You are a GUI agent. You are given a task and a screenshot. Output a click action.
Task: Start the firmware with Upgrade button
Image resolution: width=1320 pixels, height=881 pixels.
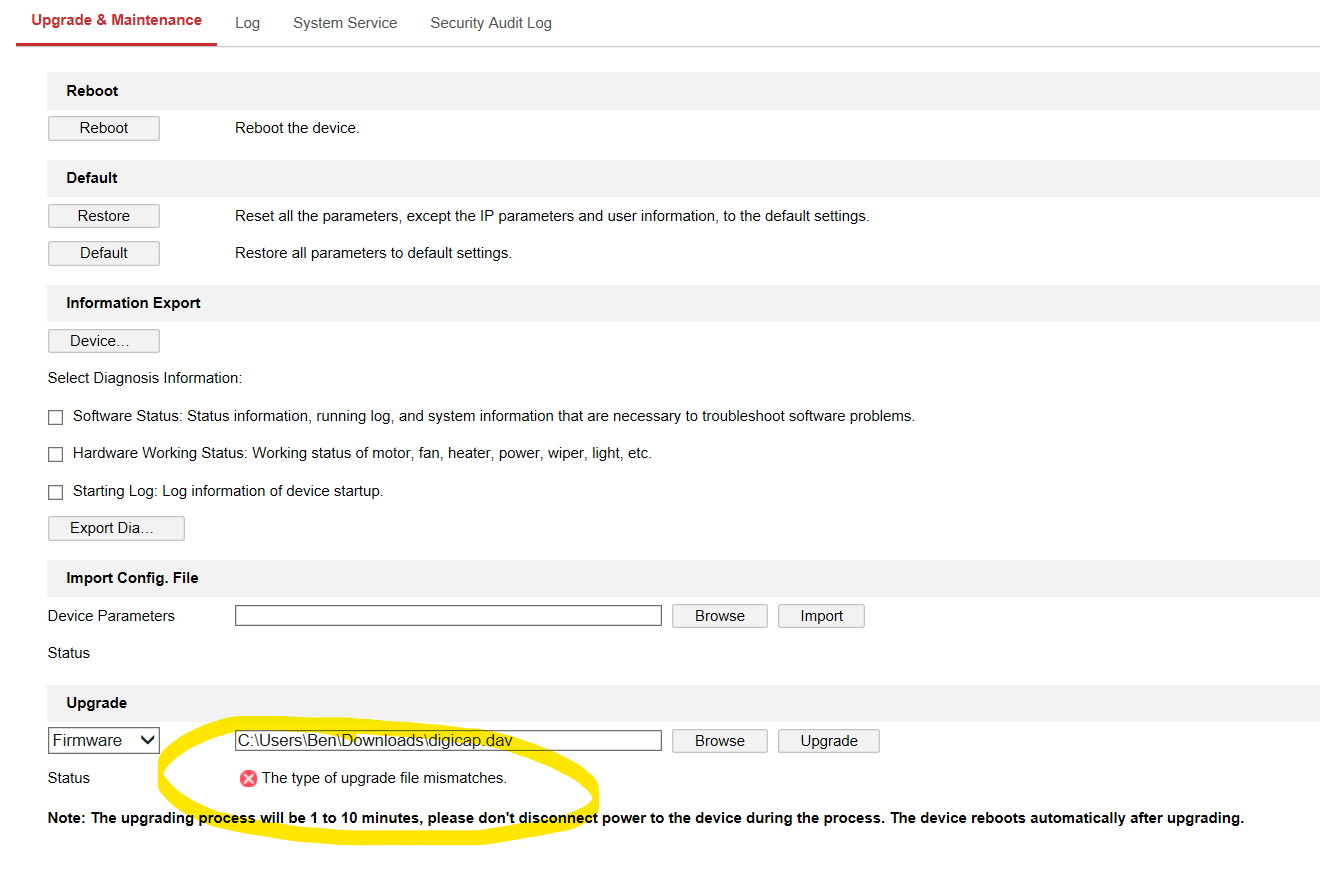coord(829,741)
